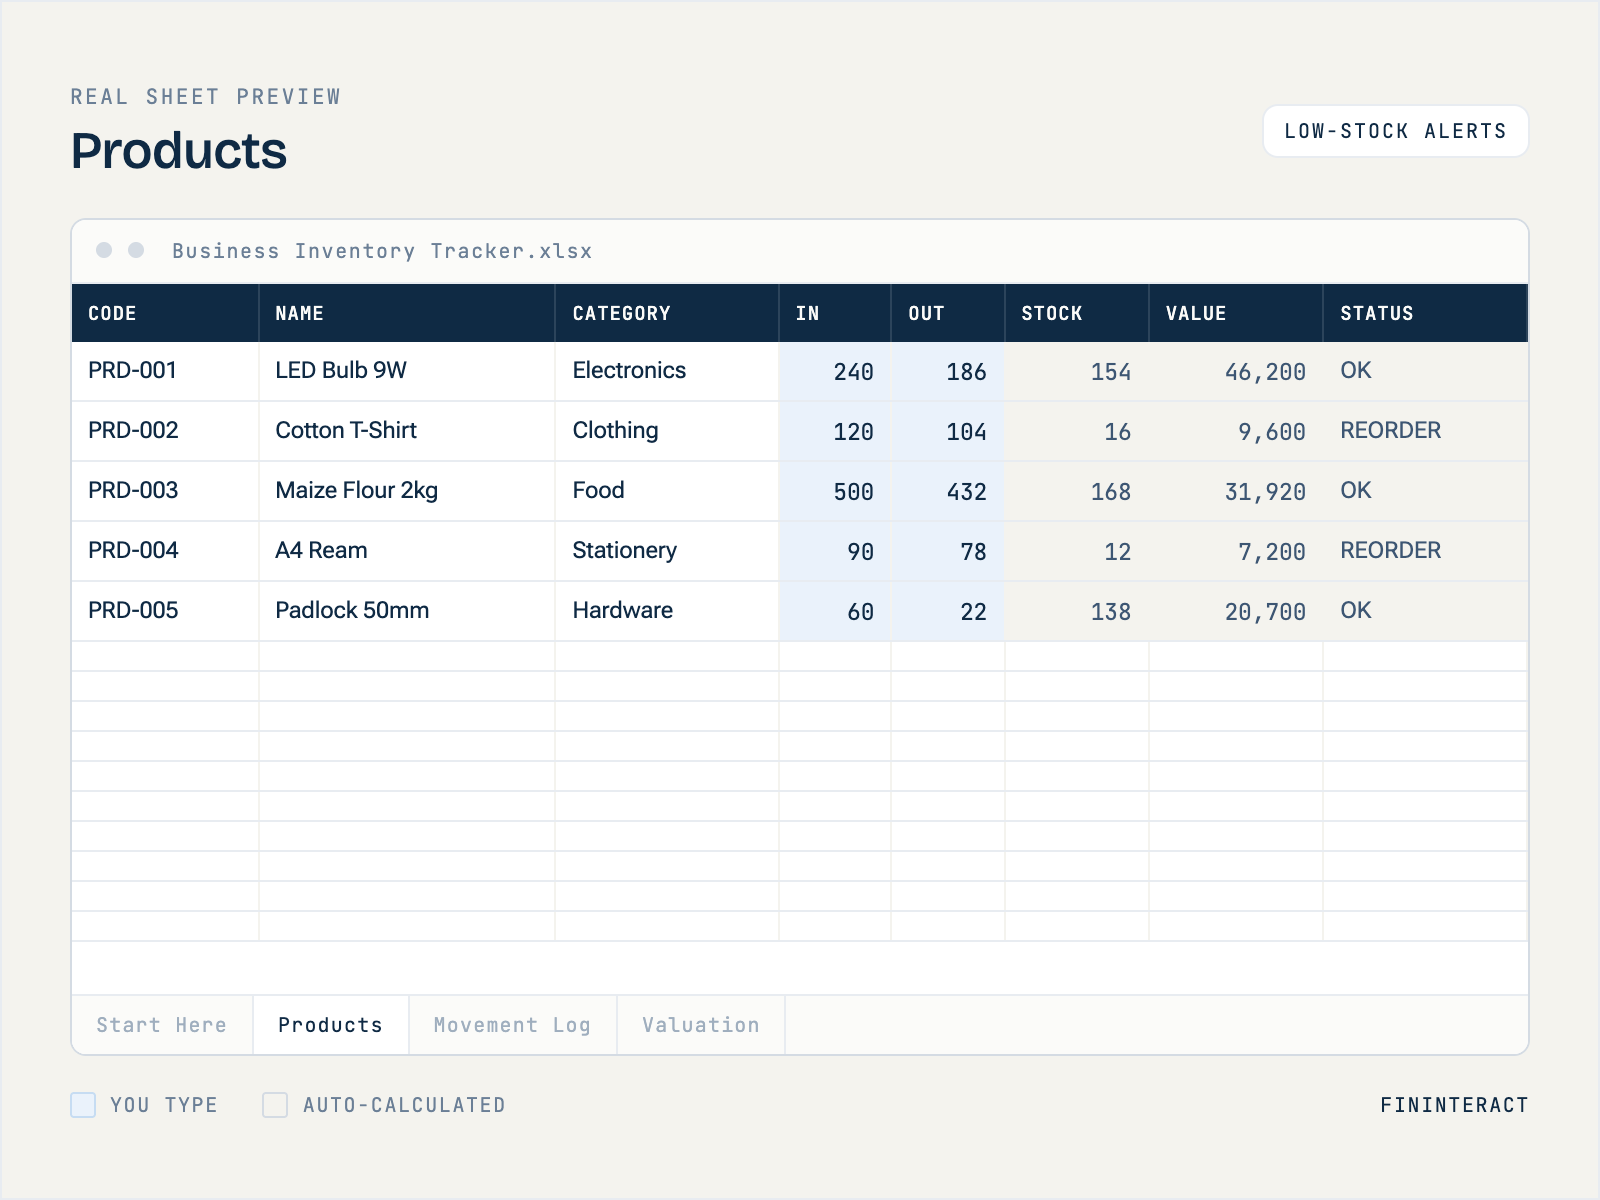The image size is (1600, 1200).
Task: Click the value cell 31,920
Action: [1236, 491]
